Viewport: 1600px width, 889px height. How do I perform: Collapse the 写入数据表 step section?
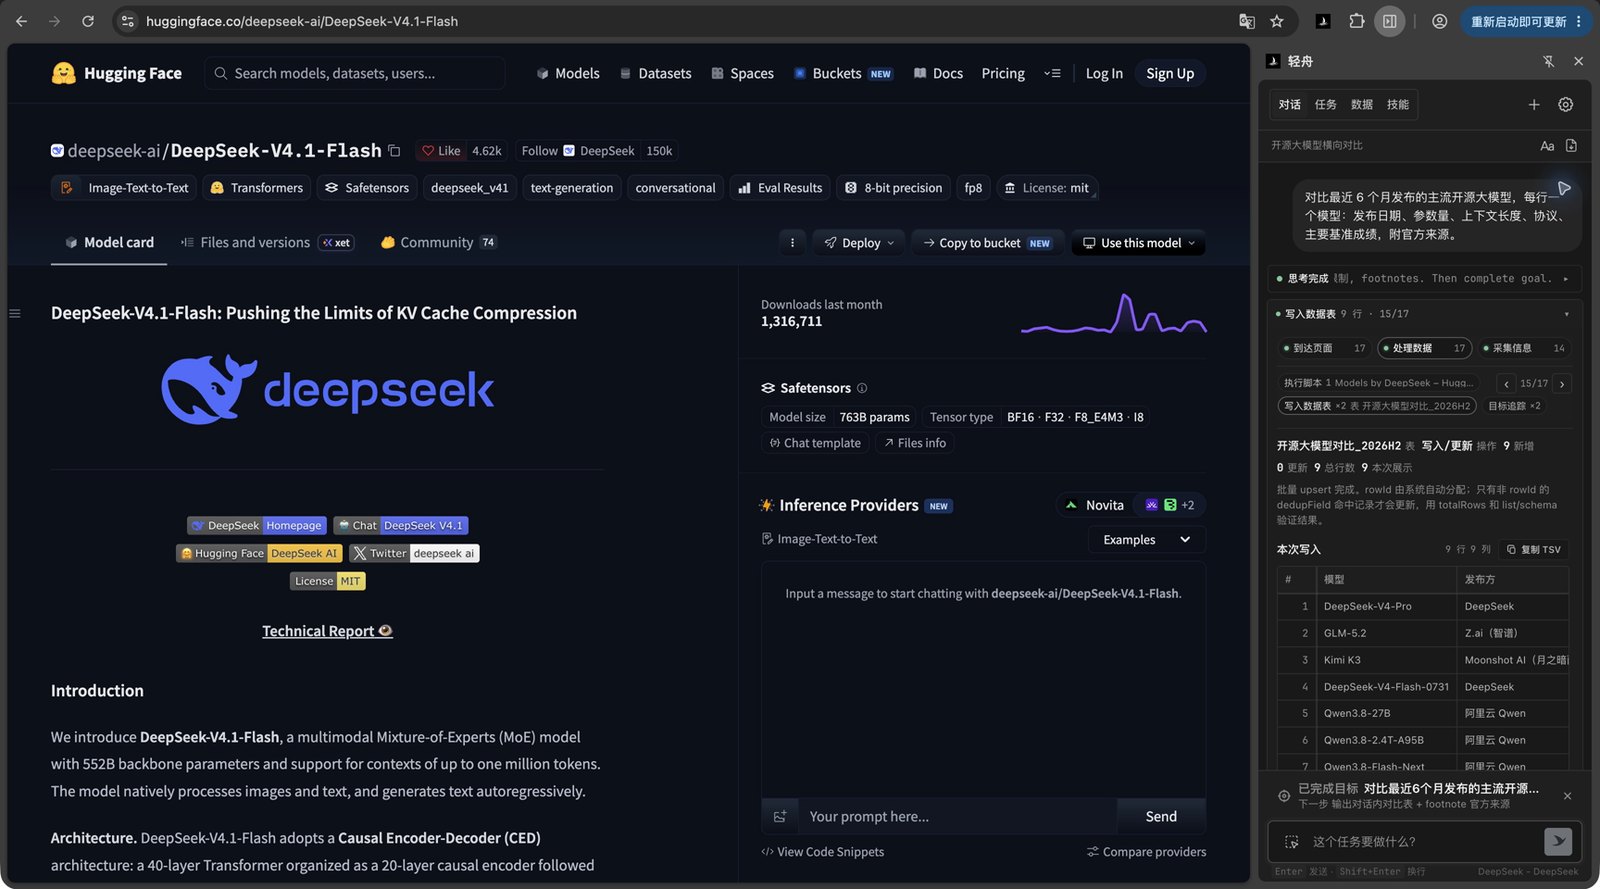(1566, 314)
